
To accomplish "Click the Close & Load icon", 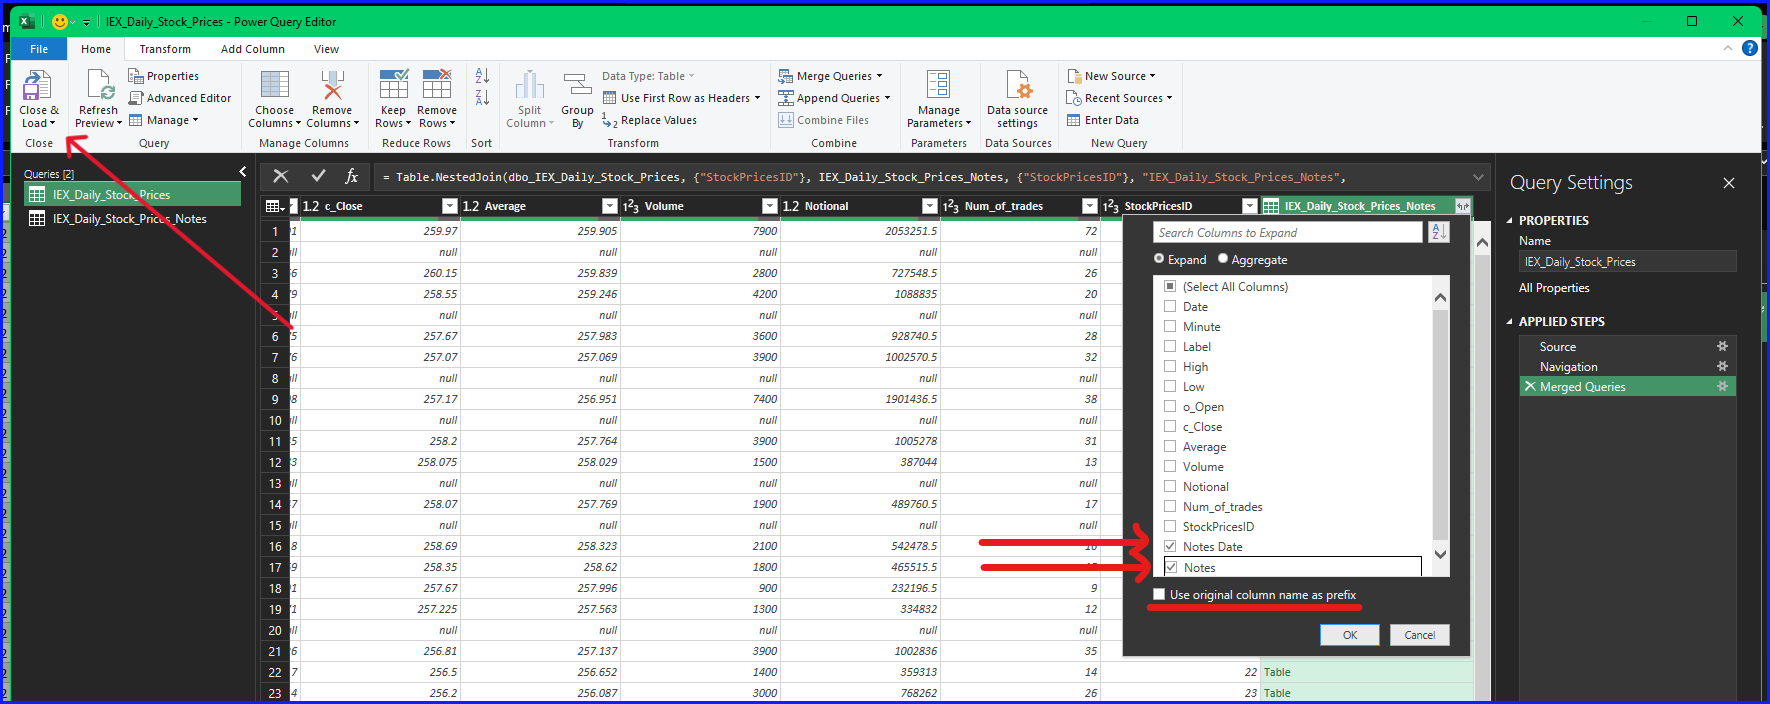I will (37, 85).
